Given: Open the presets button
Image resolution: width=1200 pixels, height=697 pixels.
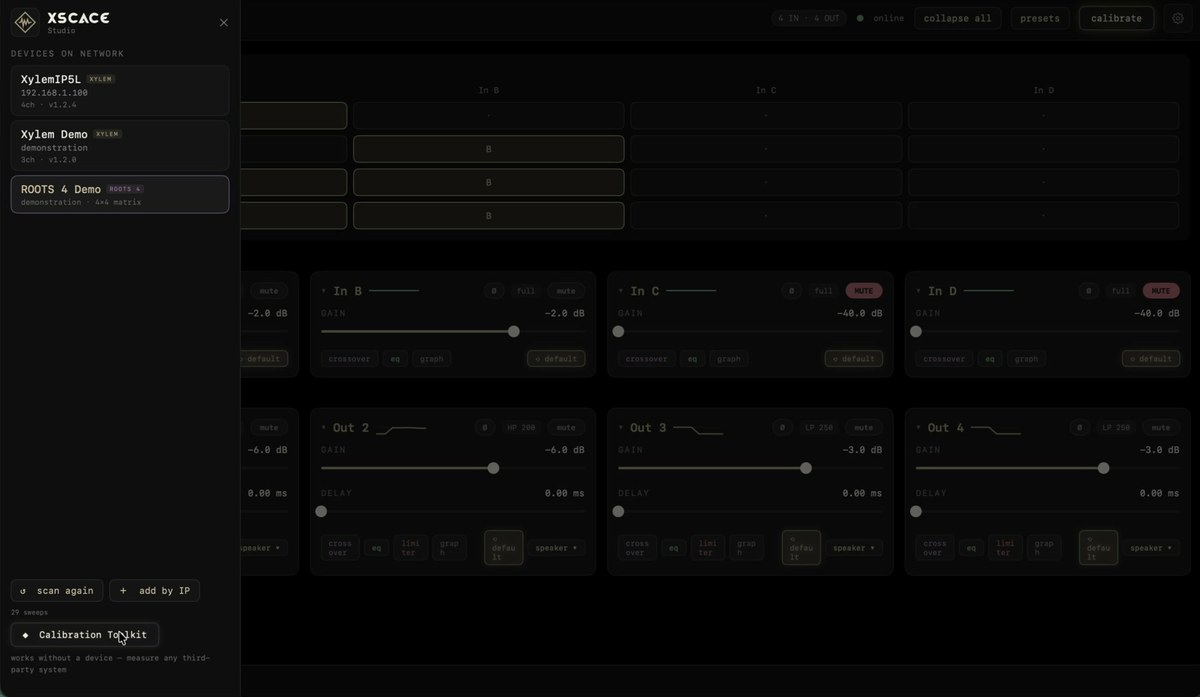Looking at the screenshot, I should (x=1040, y=18).
